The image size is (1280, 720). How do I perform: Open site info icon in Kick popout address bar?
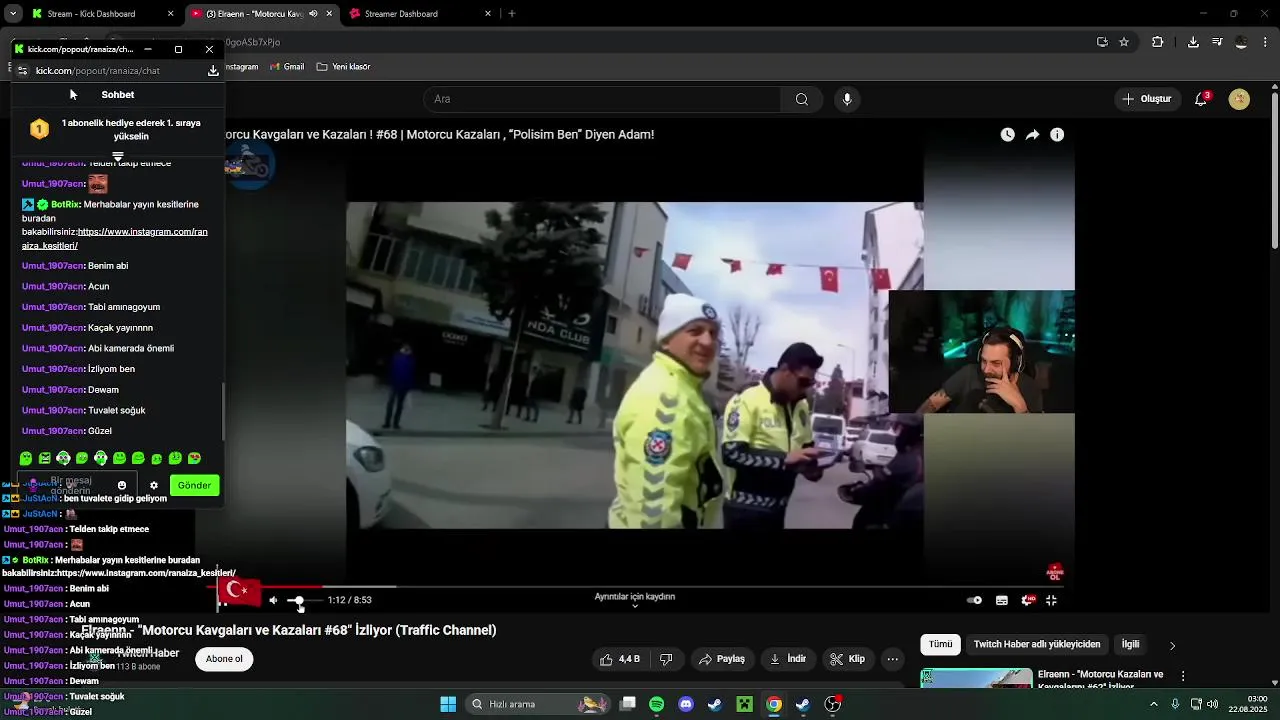(22, 71)
